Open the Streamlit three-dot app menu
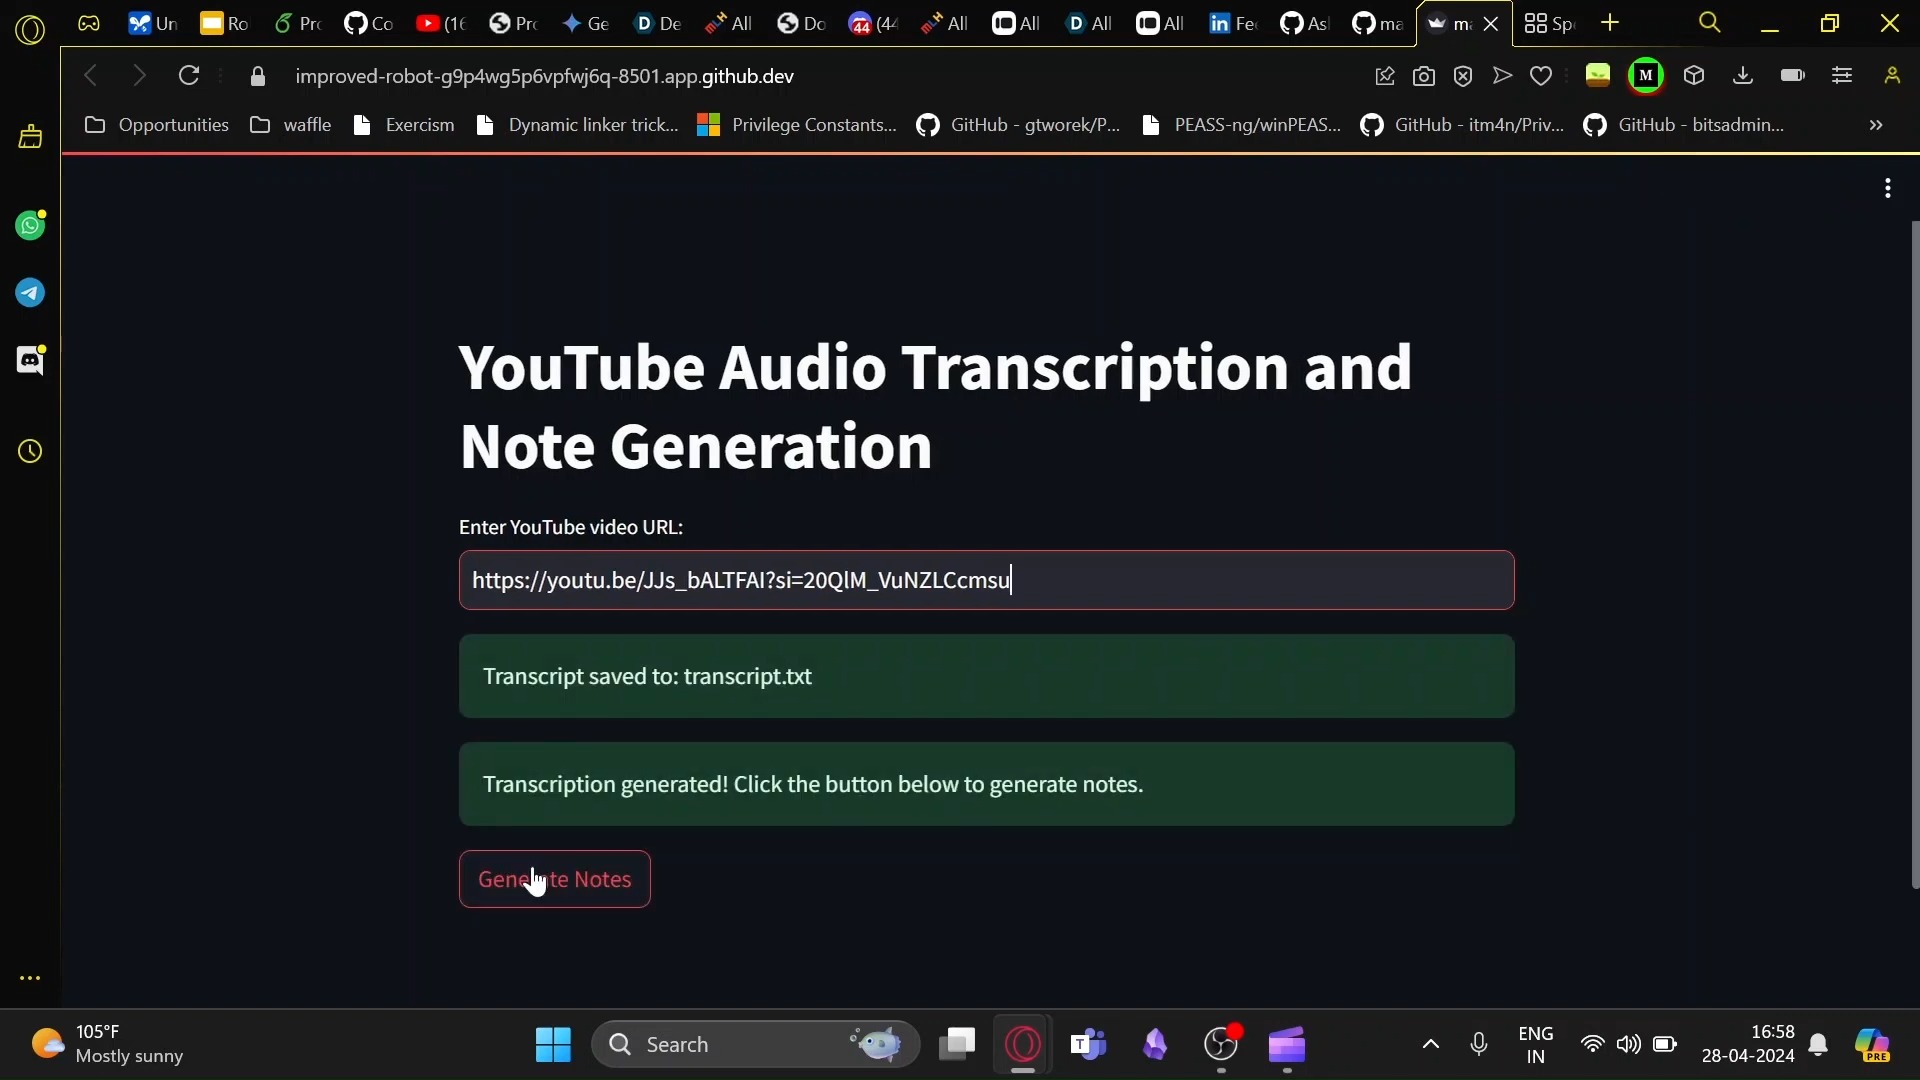 [1887, 188]
